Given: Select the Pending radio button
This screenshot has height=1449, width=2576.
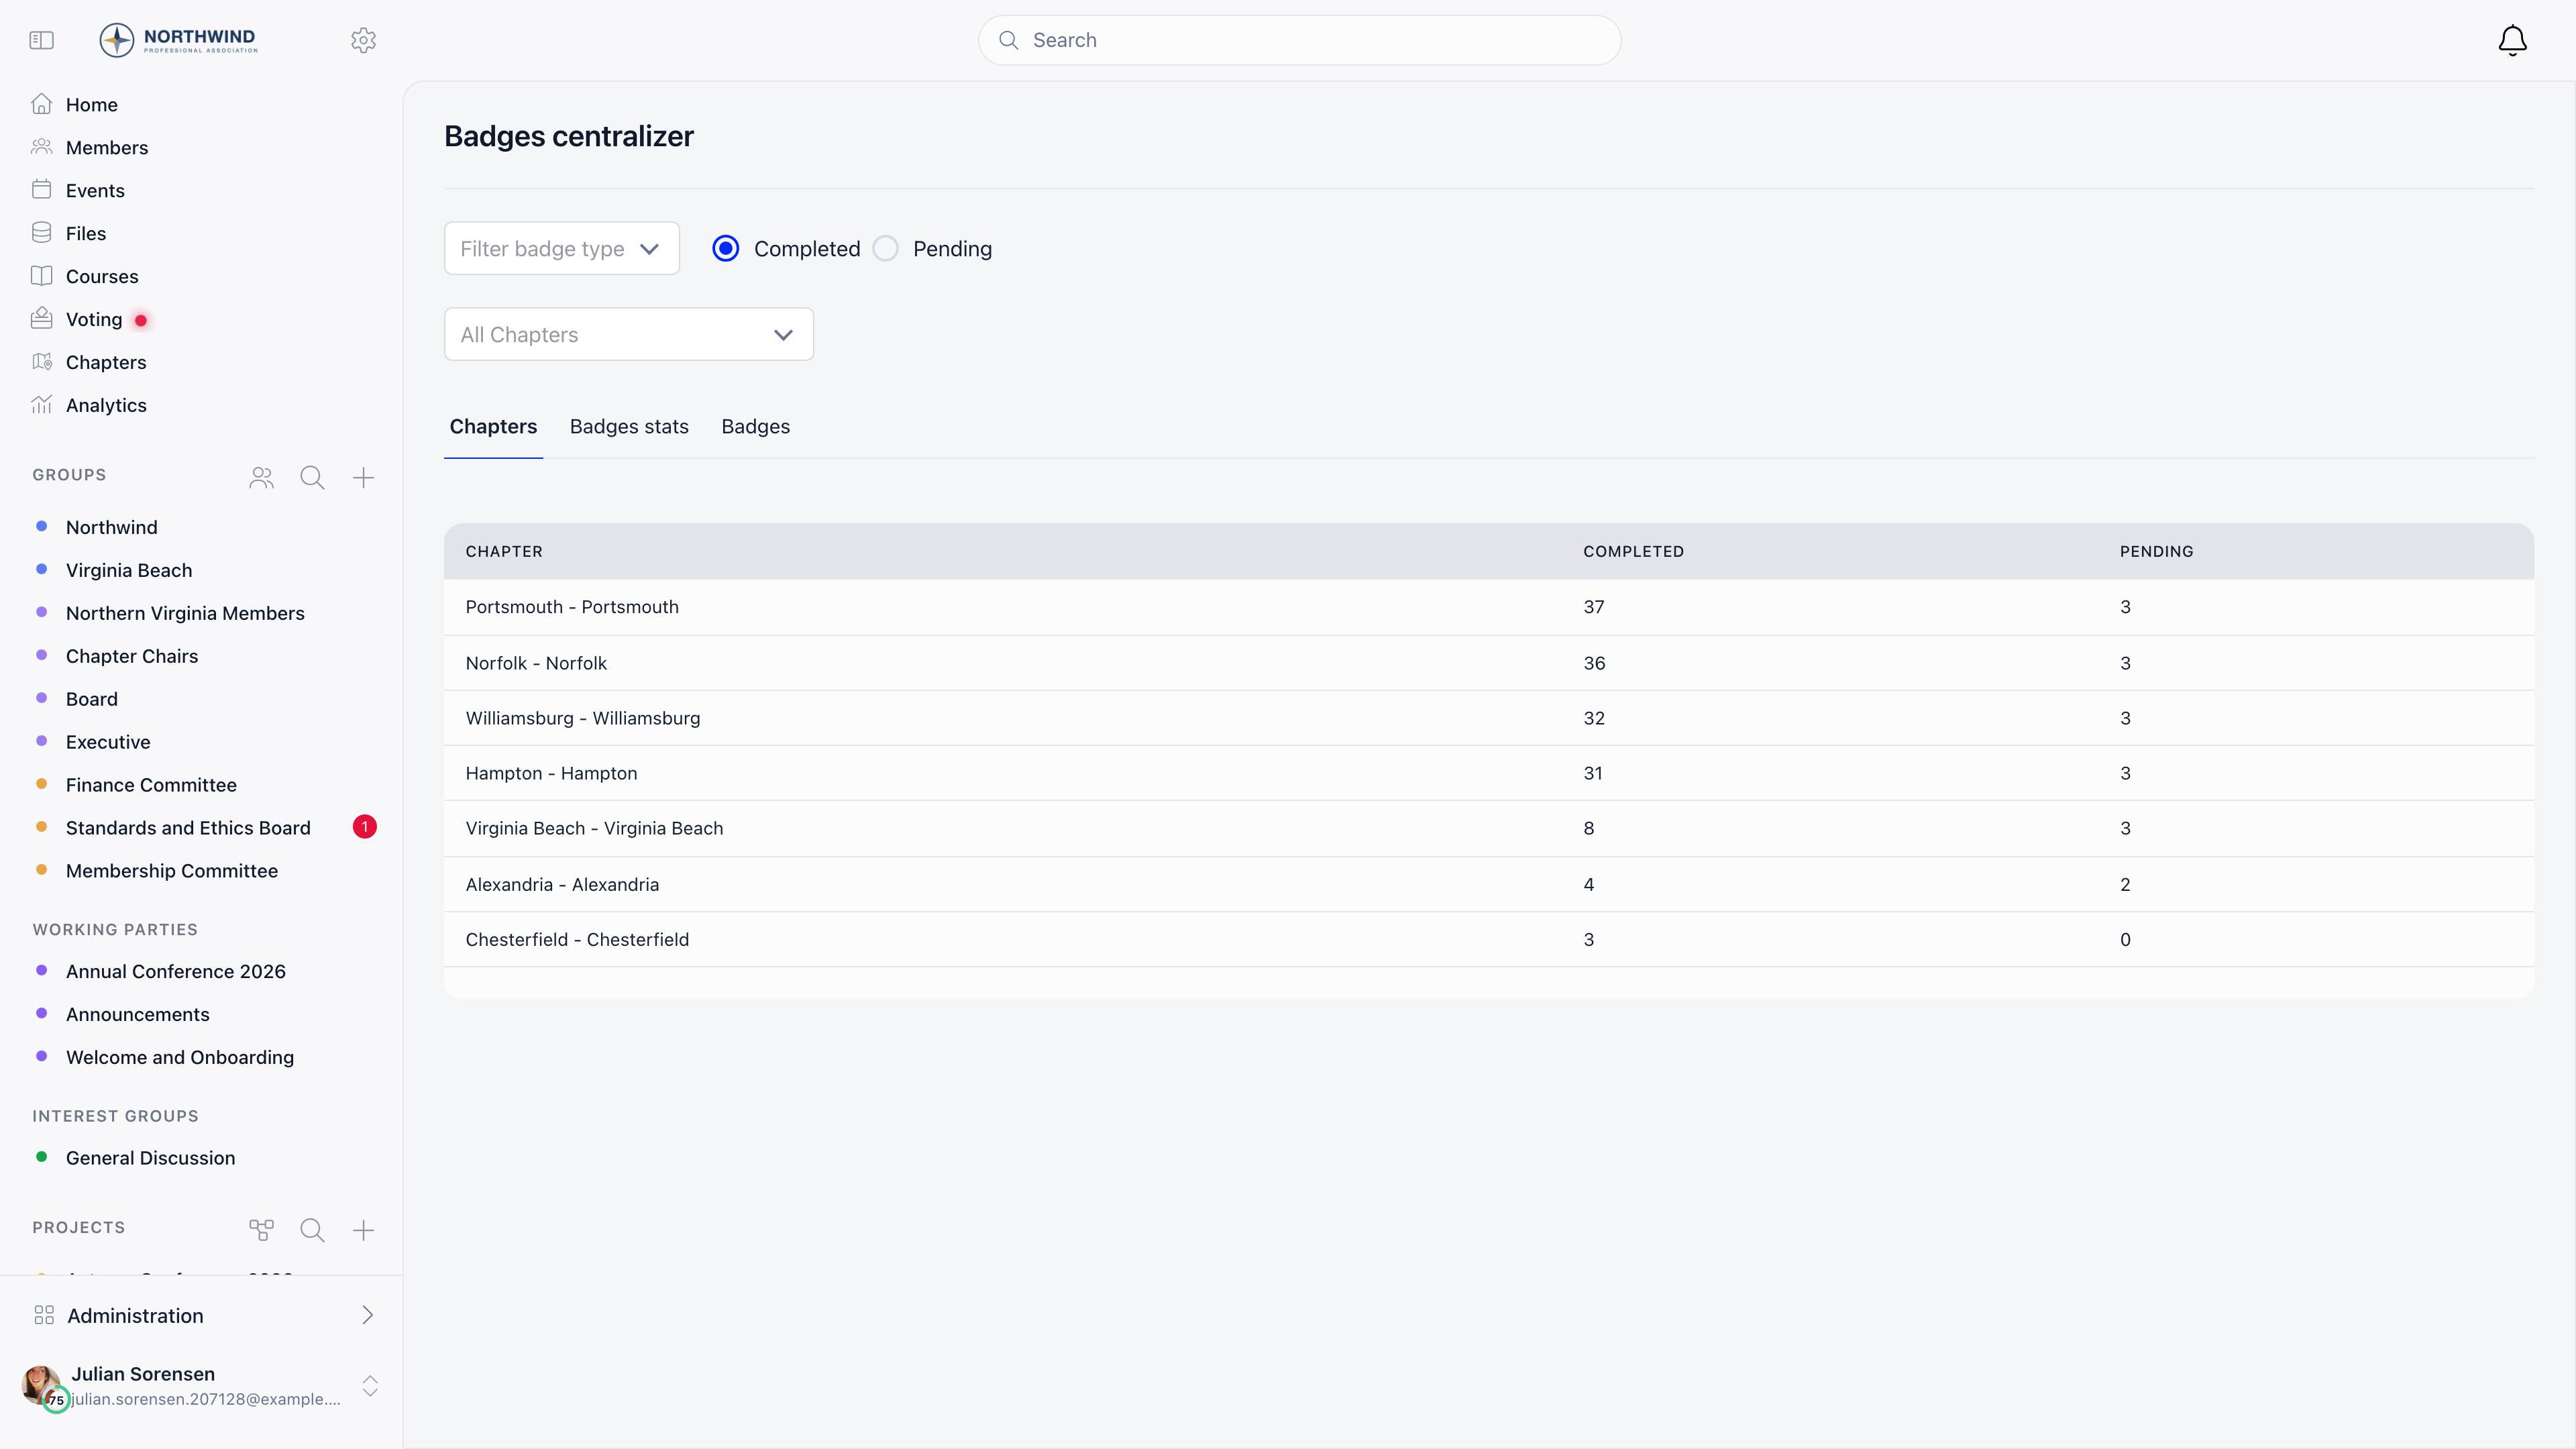Looking at the screenshot, I should (x=885, y=248).
